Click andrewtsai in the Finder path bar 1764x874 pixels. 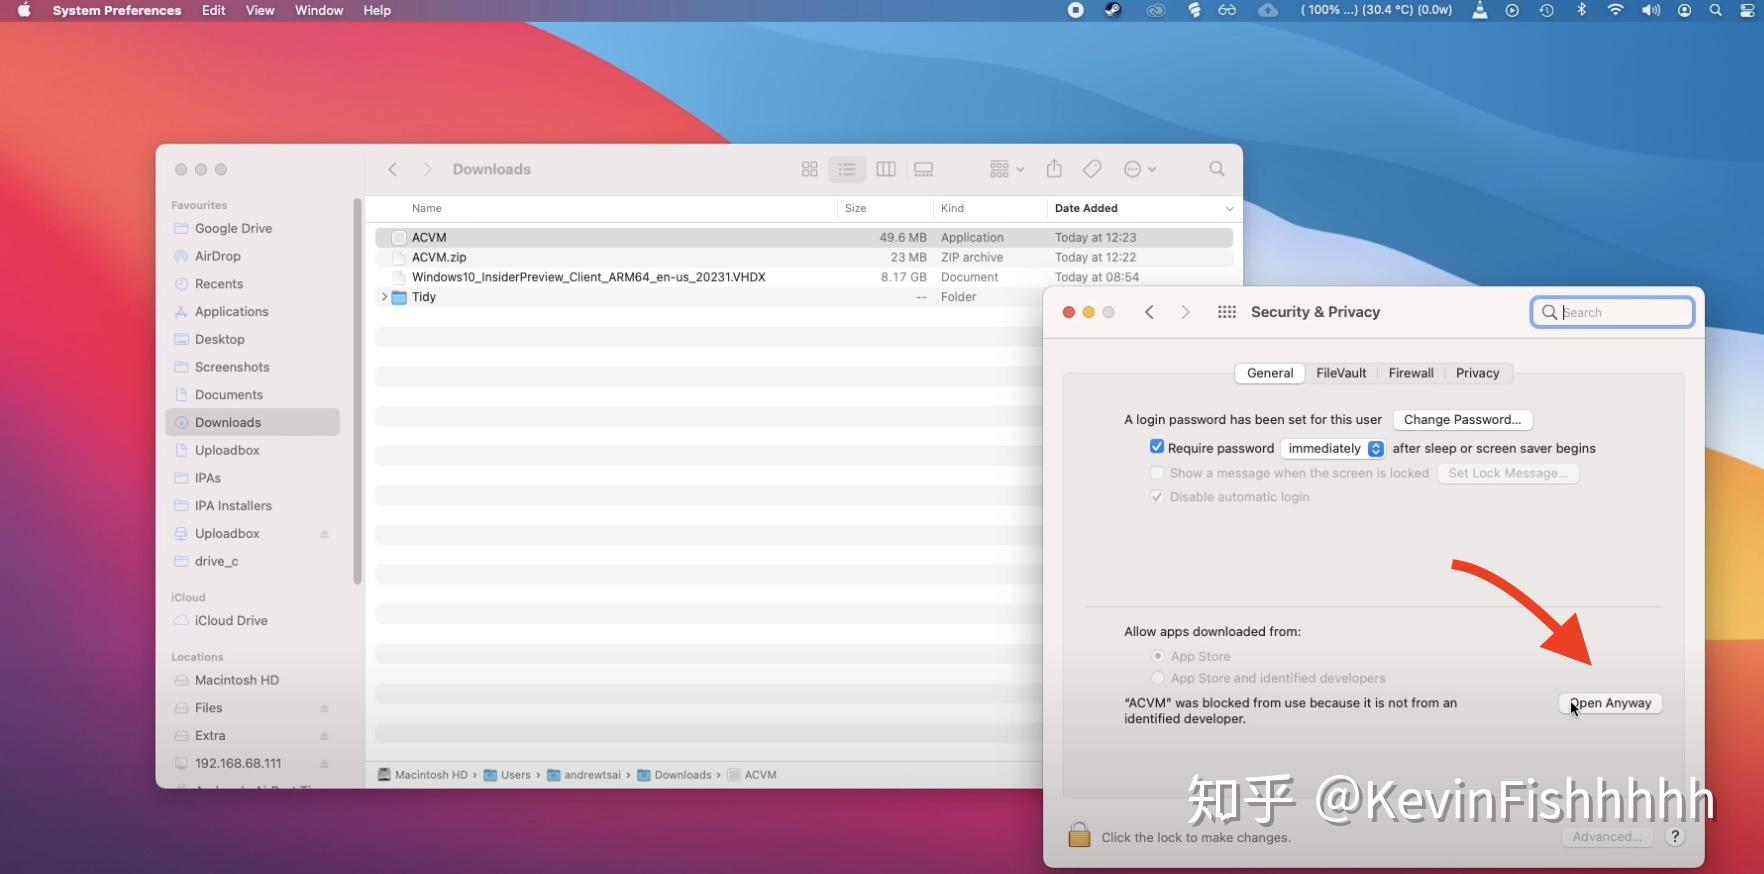tap(584, 775)
